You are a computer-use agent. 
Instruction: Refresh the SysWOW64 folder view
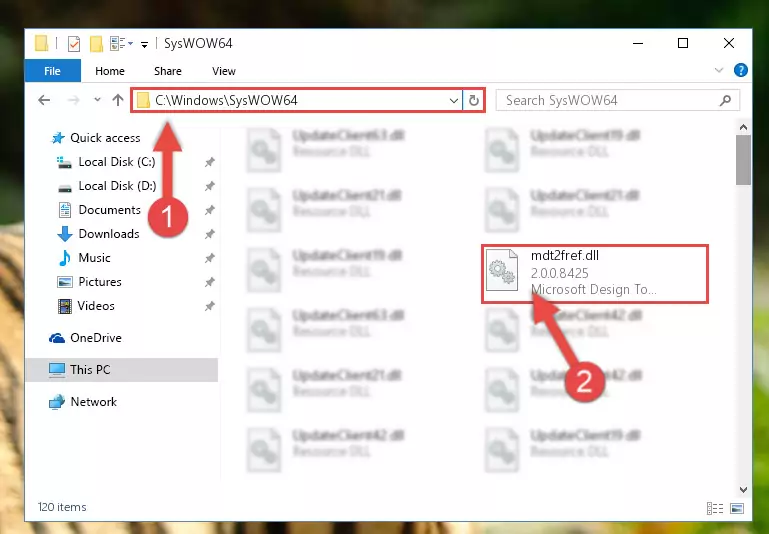473,101
